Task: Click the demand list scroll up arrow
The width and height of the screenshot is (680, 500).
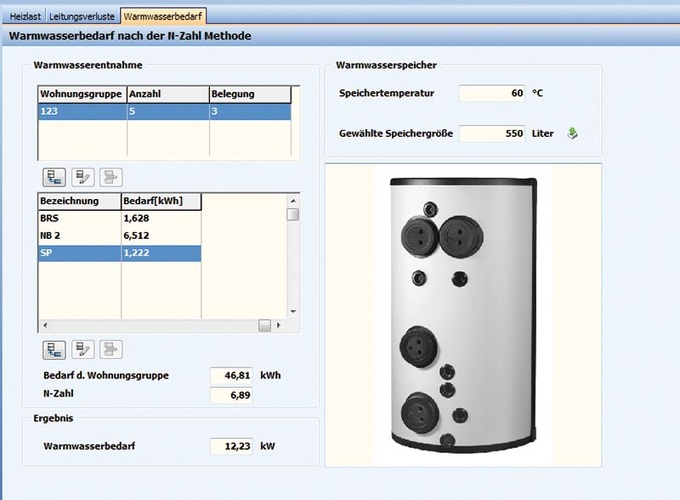Action: pos(293,200)
